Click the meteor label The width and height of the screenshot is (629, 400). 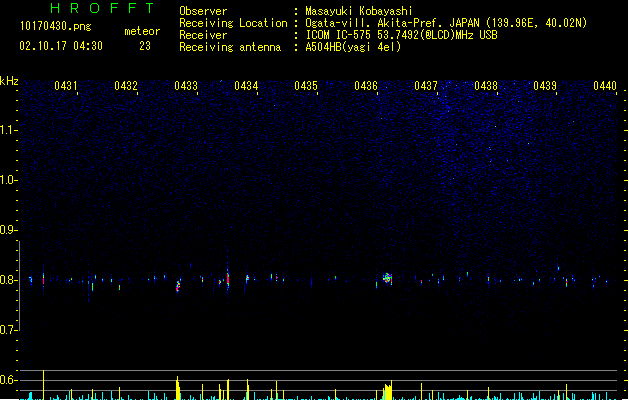pyautogui.click(x=142, y=31)
